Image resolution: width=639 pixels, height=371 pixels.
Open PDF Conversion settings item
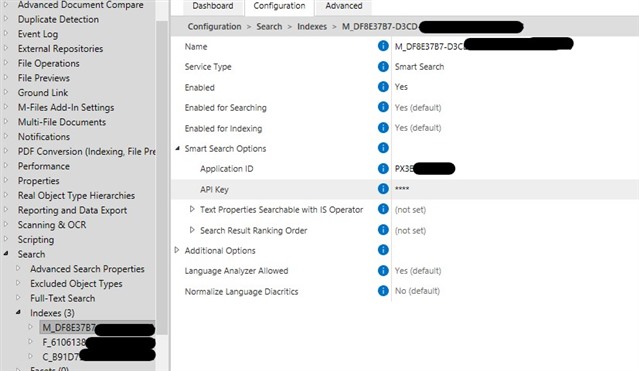pyautogui.click(x=86, y=151)
